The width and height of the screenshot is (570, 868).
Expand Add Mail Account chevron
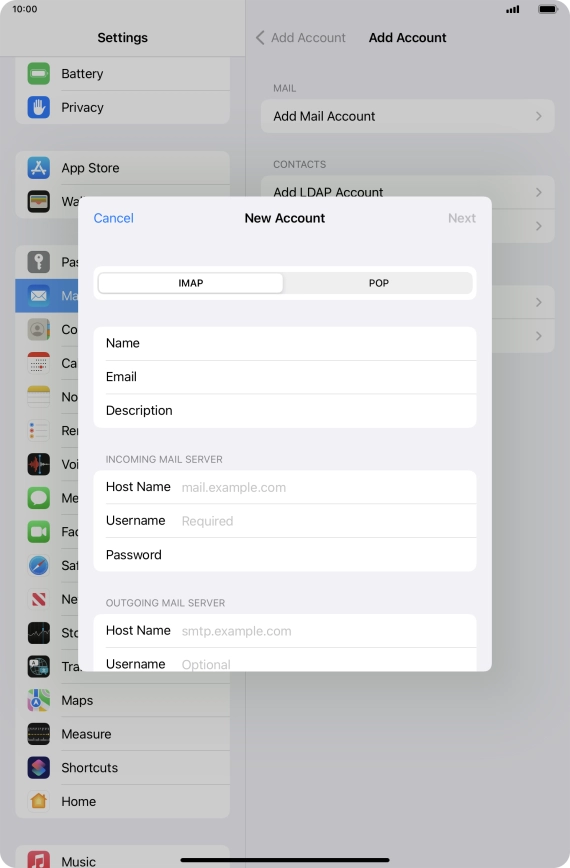[538, 116]
